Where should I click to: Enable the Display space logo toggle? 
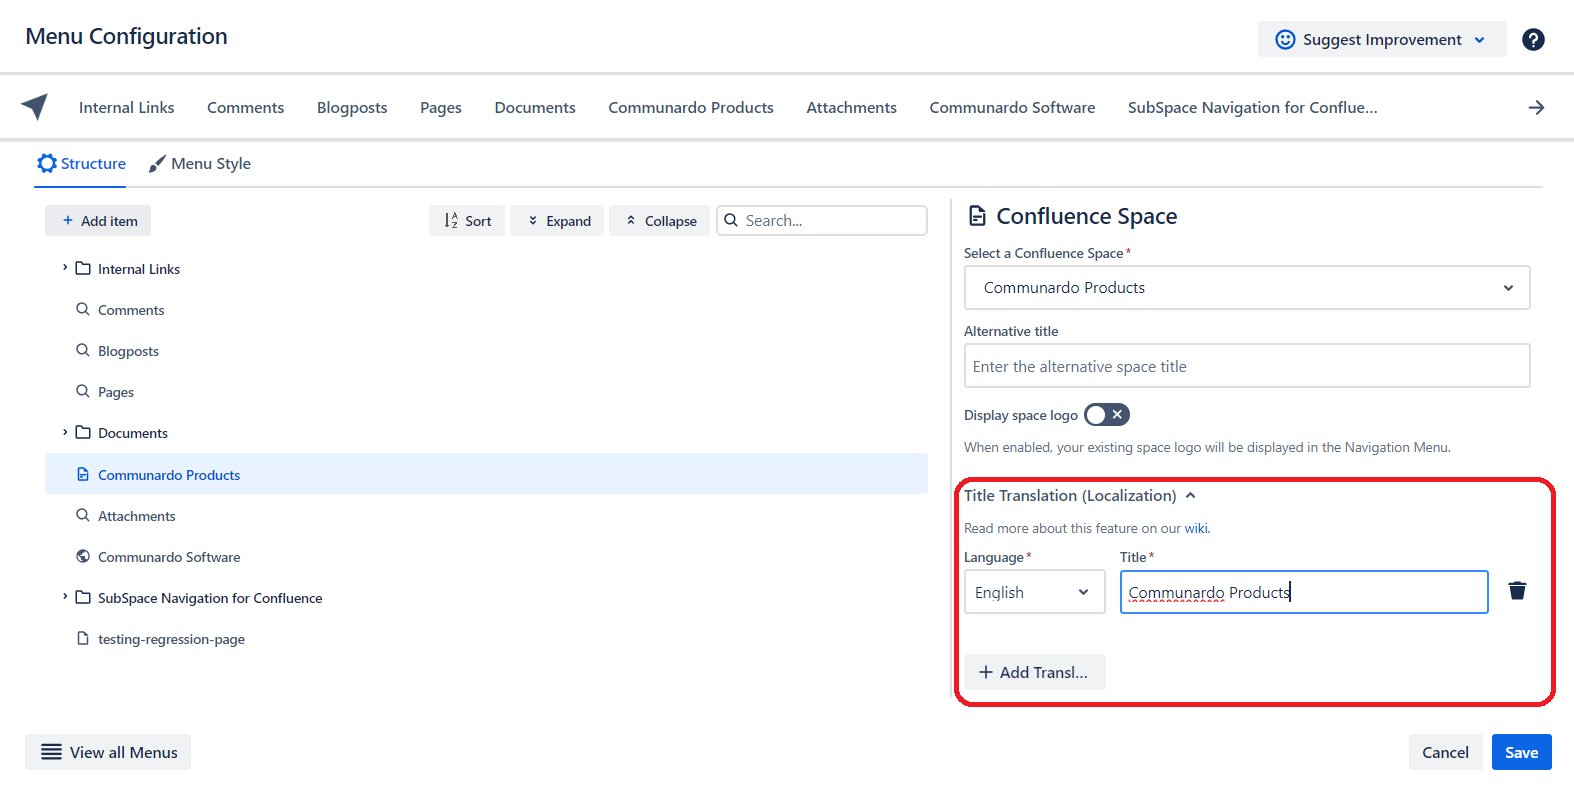[1106, 415]
